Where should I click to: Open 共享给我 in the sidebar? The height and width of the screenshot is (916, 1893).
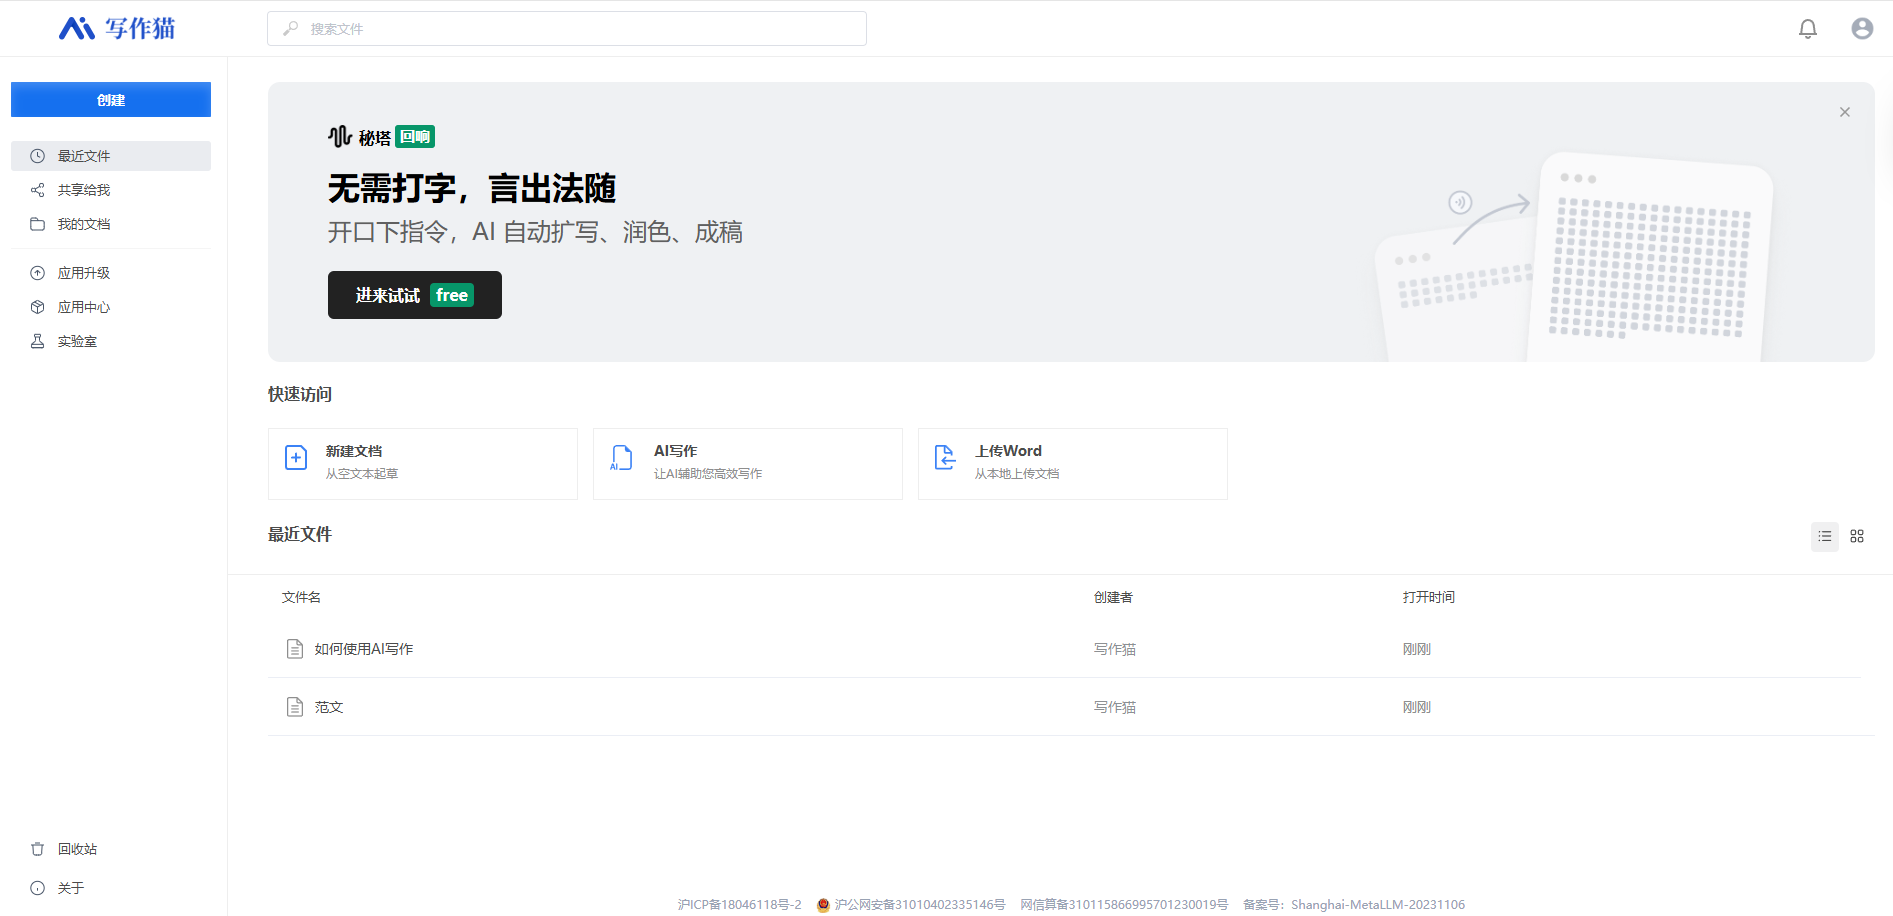tap(111, 190)
